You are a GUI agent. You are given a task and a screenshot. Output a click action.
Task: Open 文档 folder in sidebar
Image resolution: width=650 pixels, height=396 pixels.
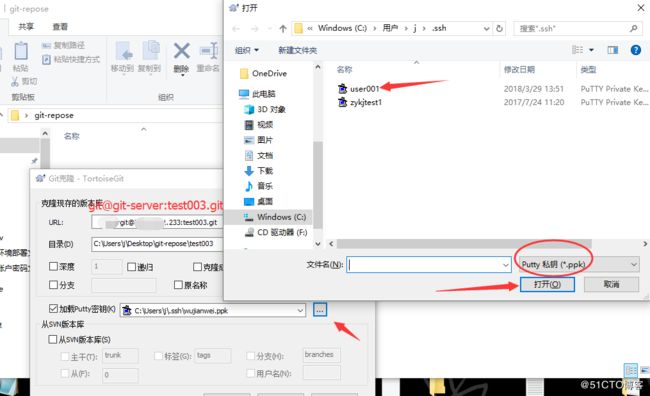click(258, 155)
